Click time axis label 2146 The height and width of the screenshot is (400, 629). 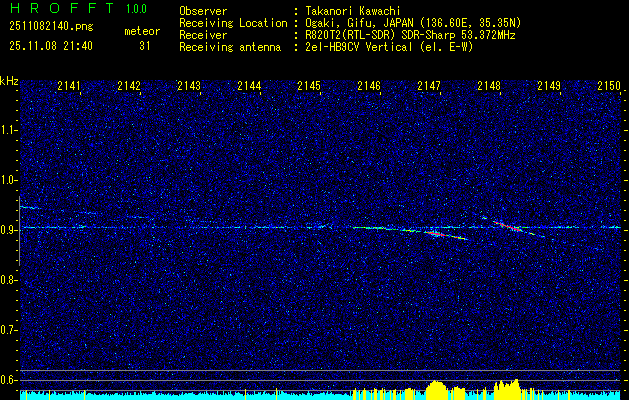pos(369,85)
